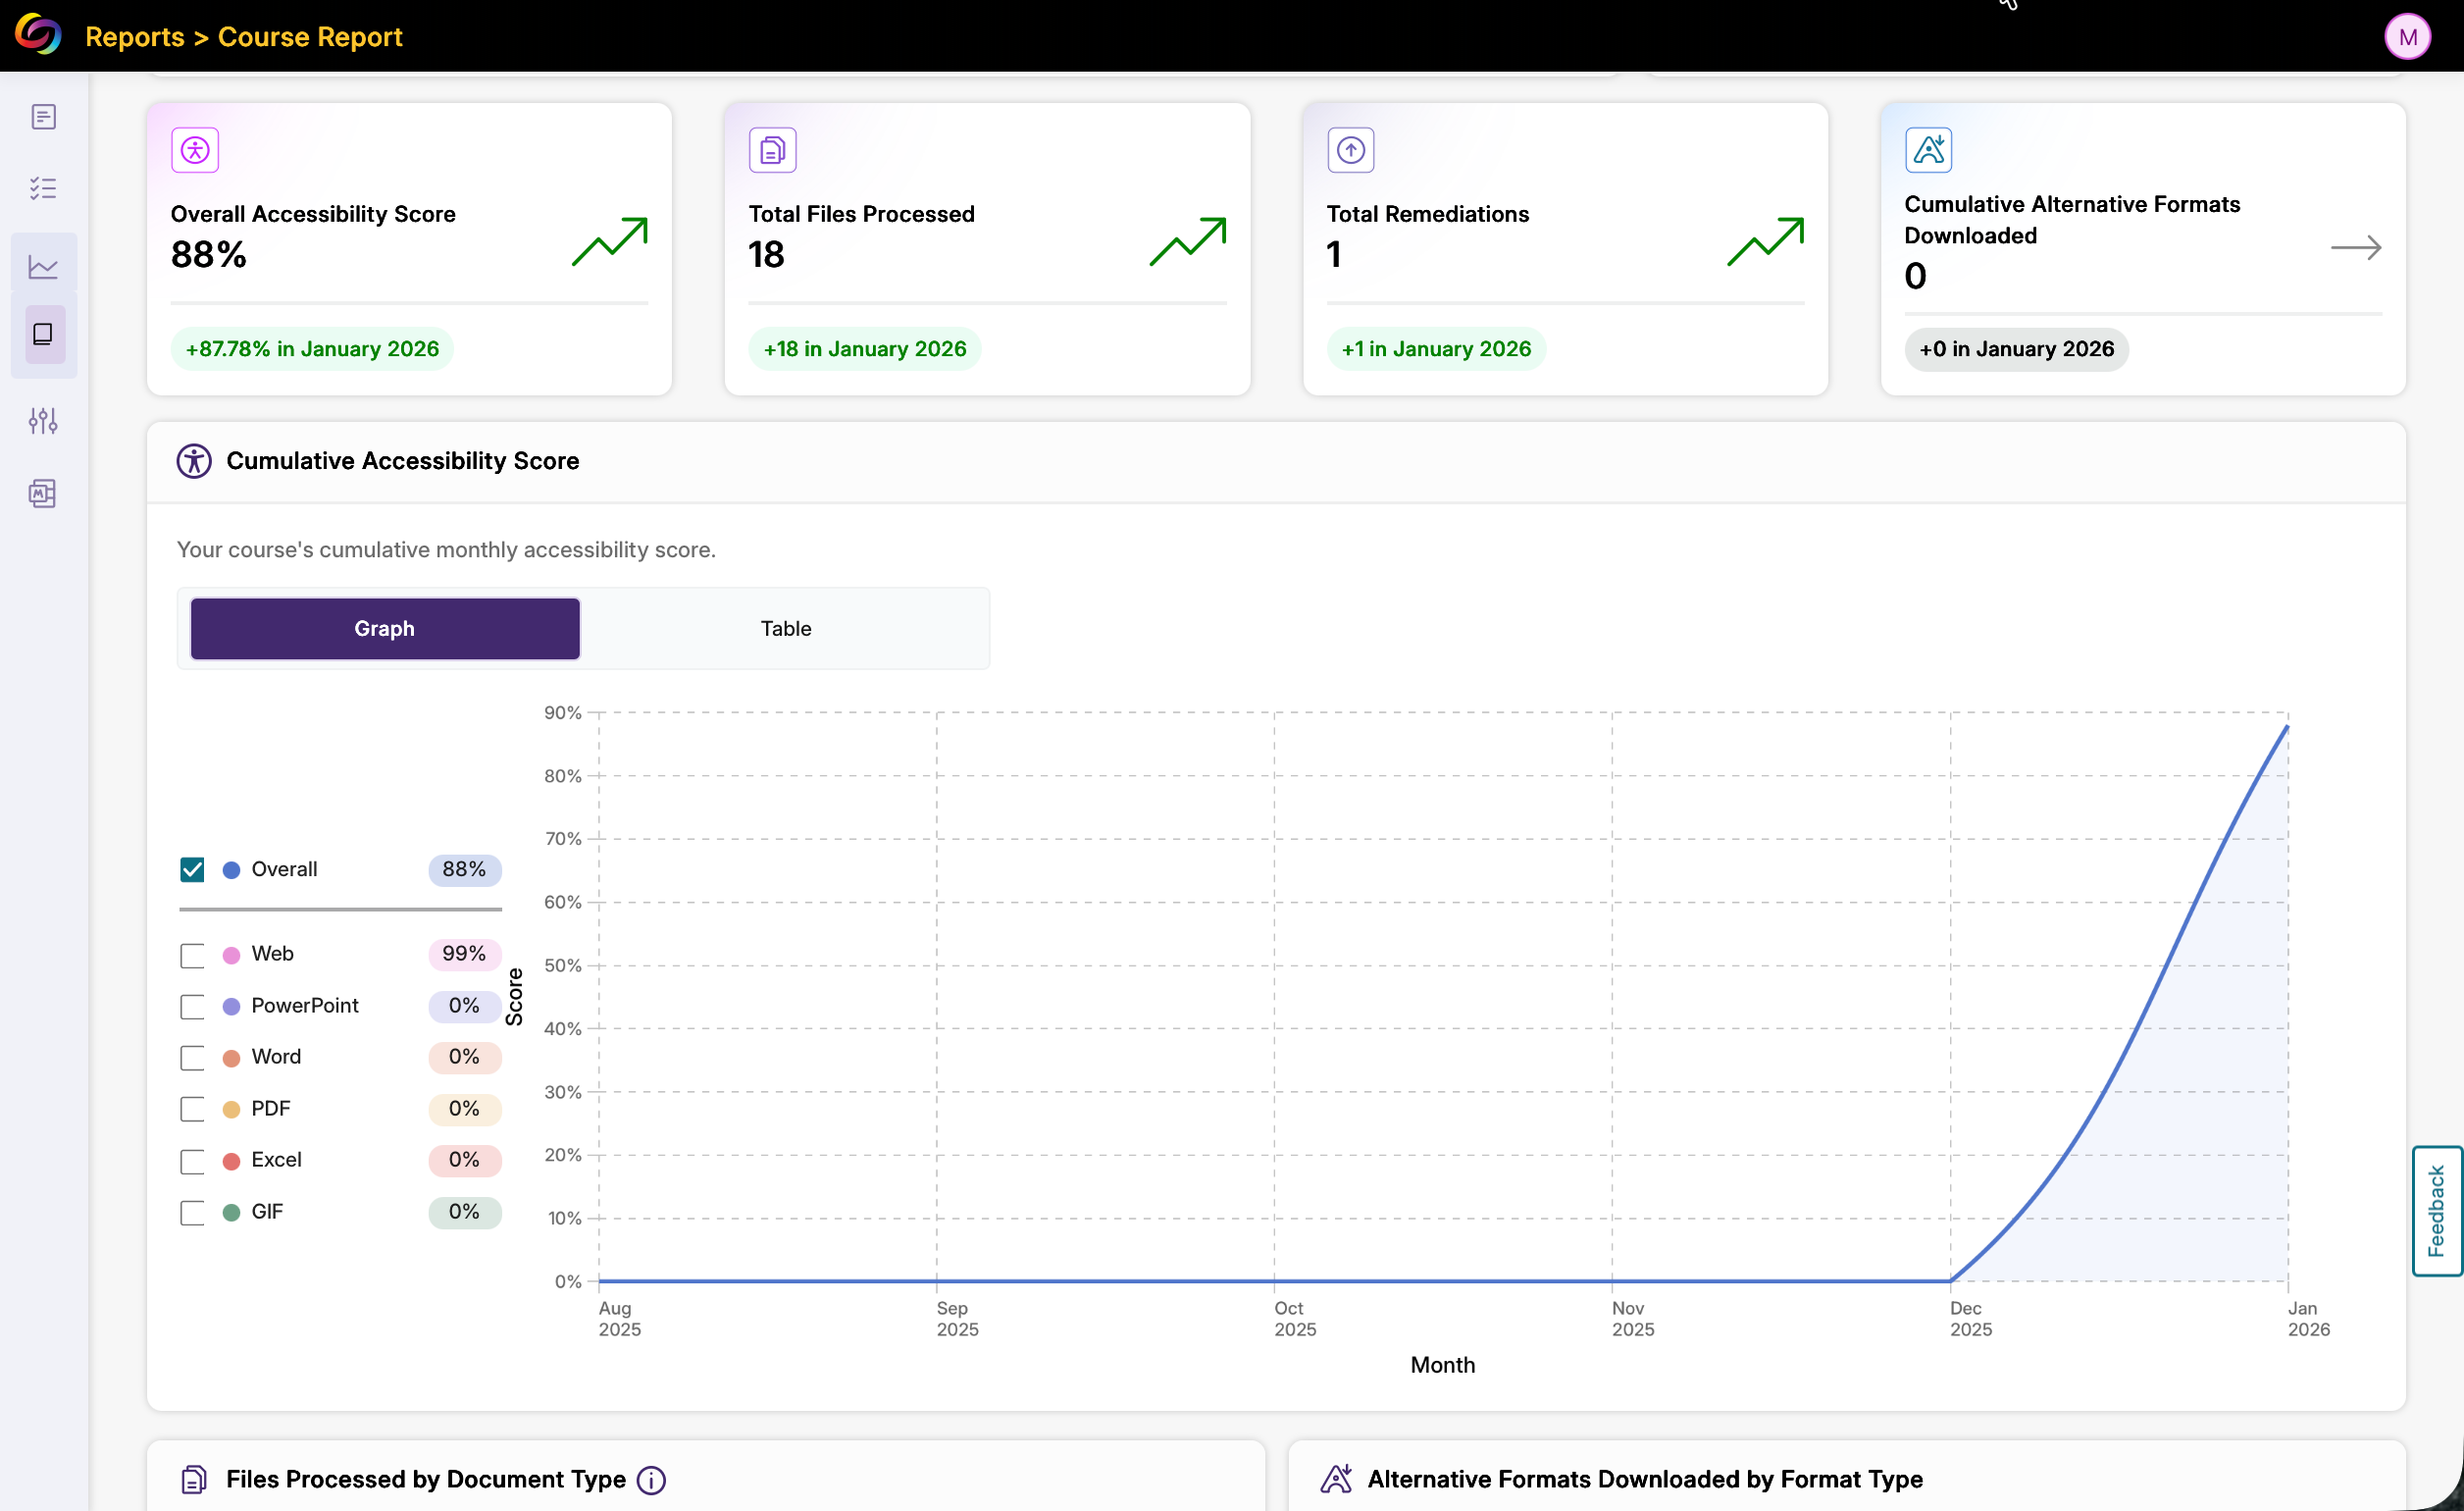Uncheck the Overall score checkbox

coord(191,869)
